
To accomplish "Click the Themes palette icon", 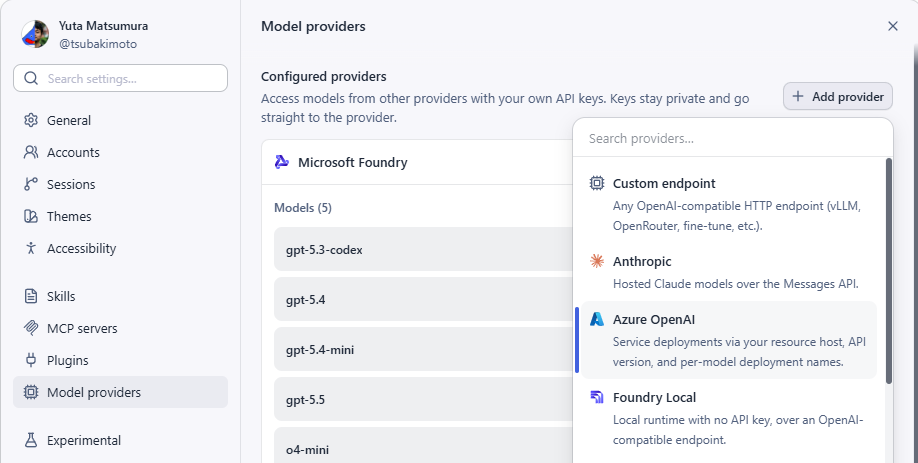I will point(30,216).
